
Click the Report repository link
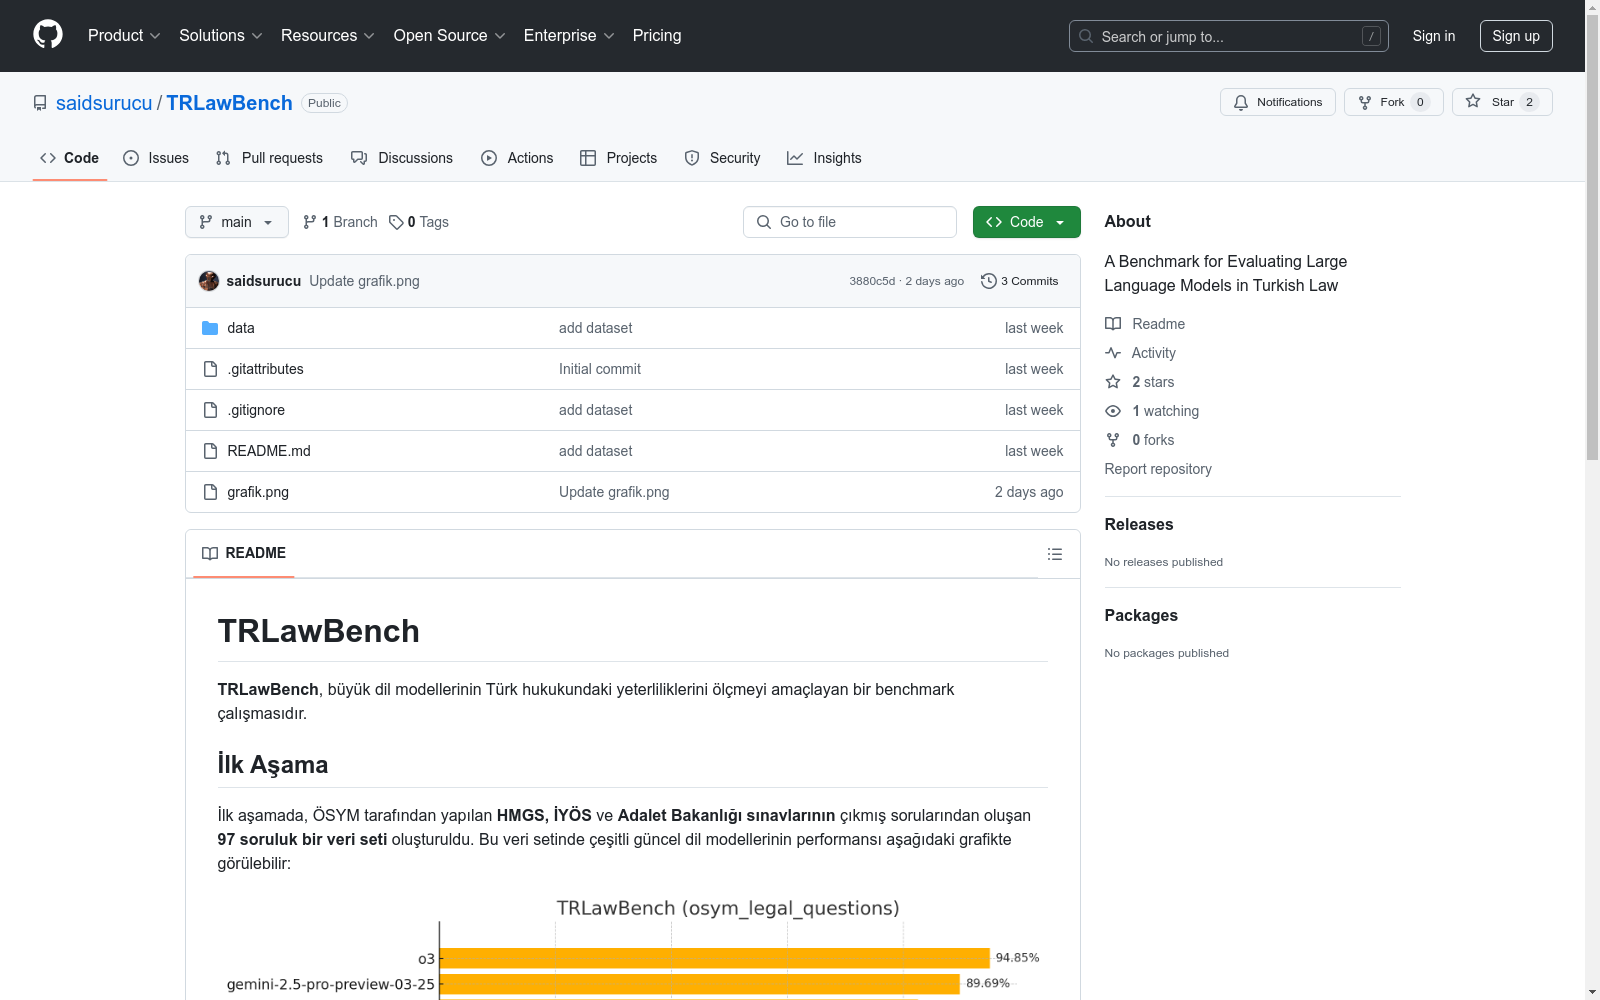[1158, 469]
